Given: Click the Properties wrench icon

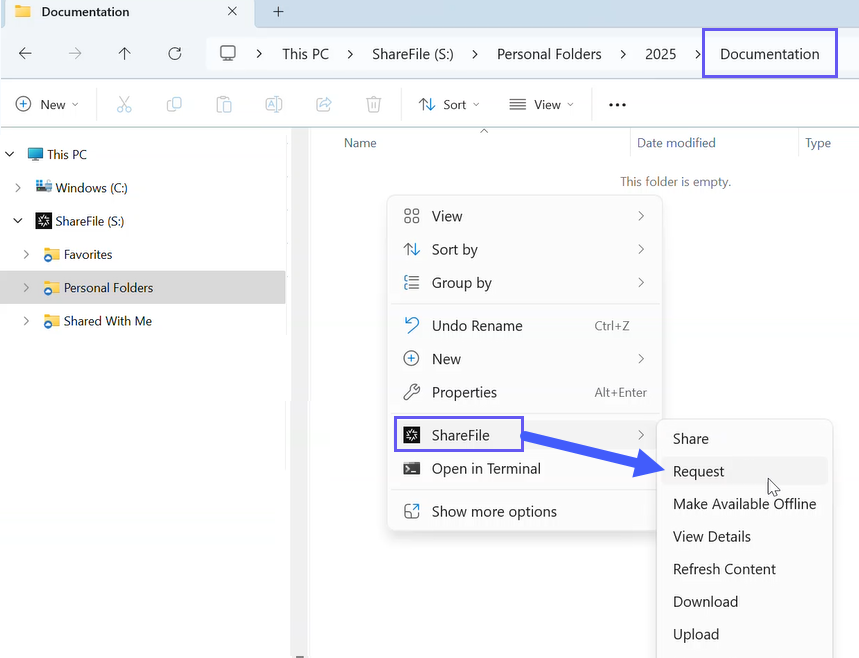Looking at the screenshot, I should (x=412, y=392).
